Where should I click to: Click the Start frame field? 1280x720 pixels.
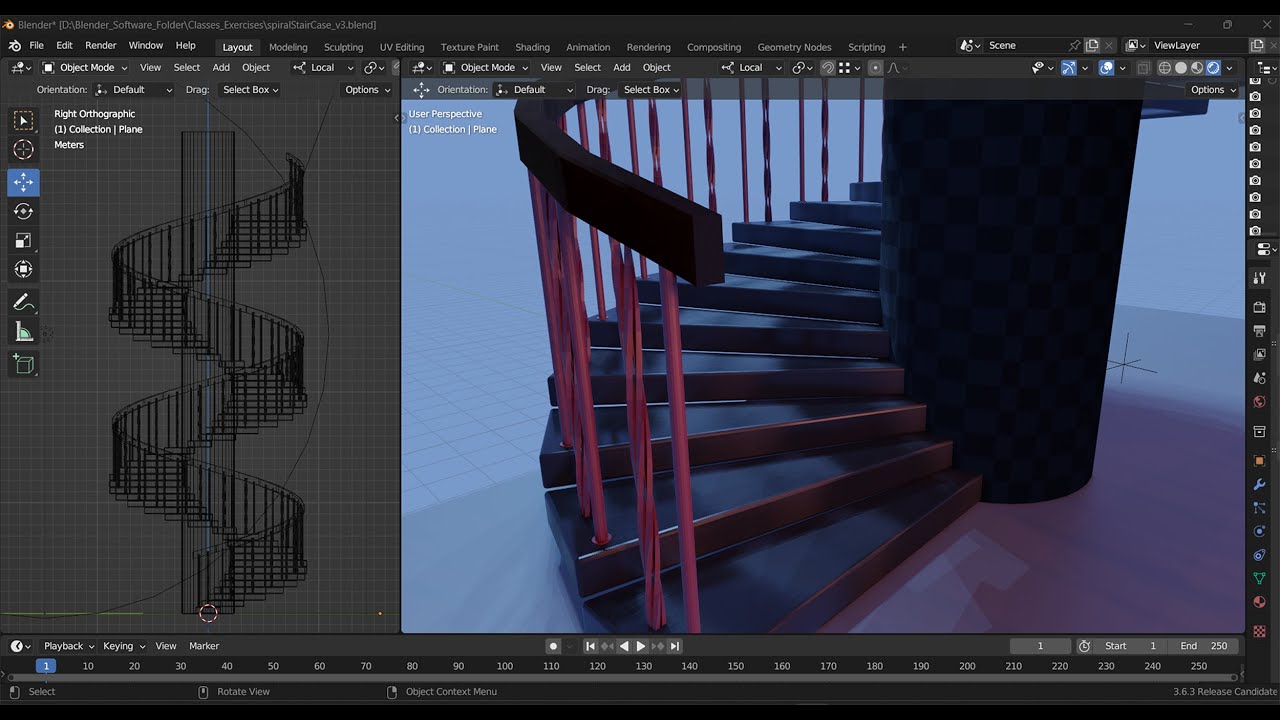point(1131,646)
